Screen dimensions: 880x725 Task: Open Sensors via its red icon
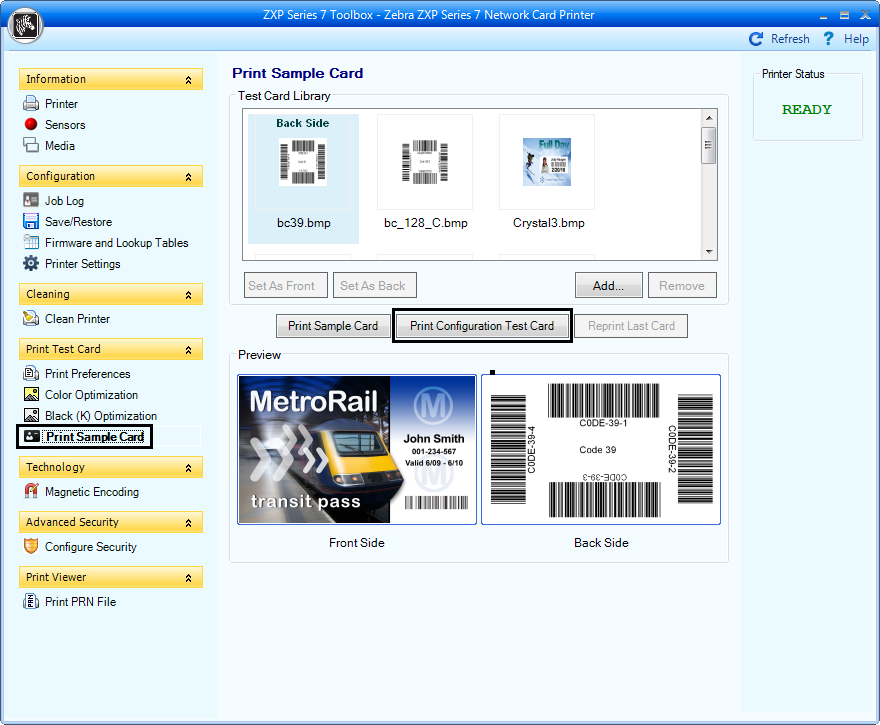[31, 125]
